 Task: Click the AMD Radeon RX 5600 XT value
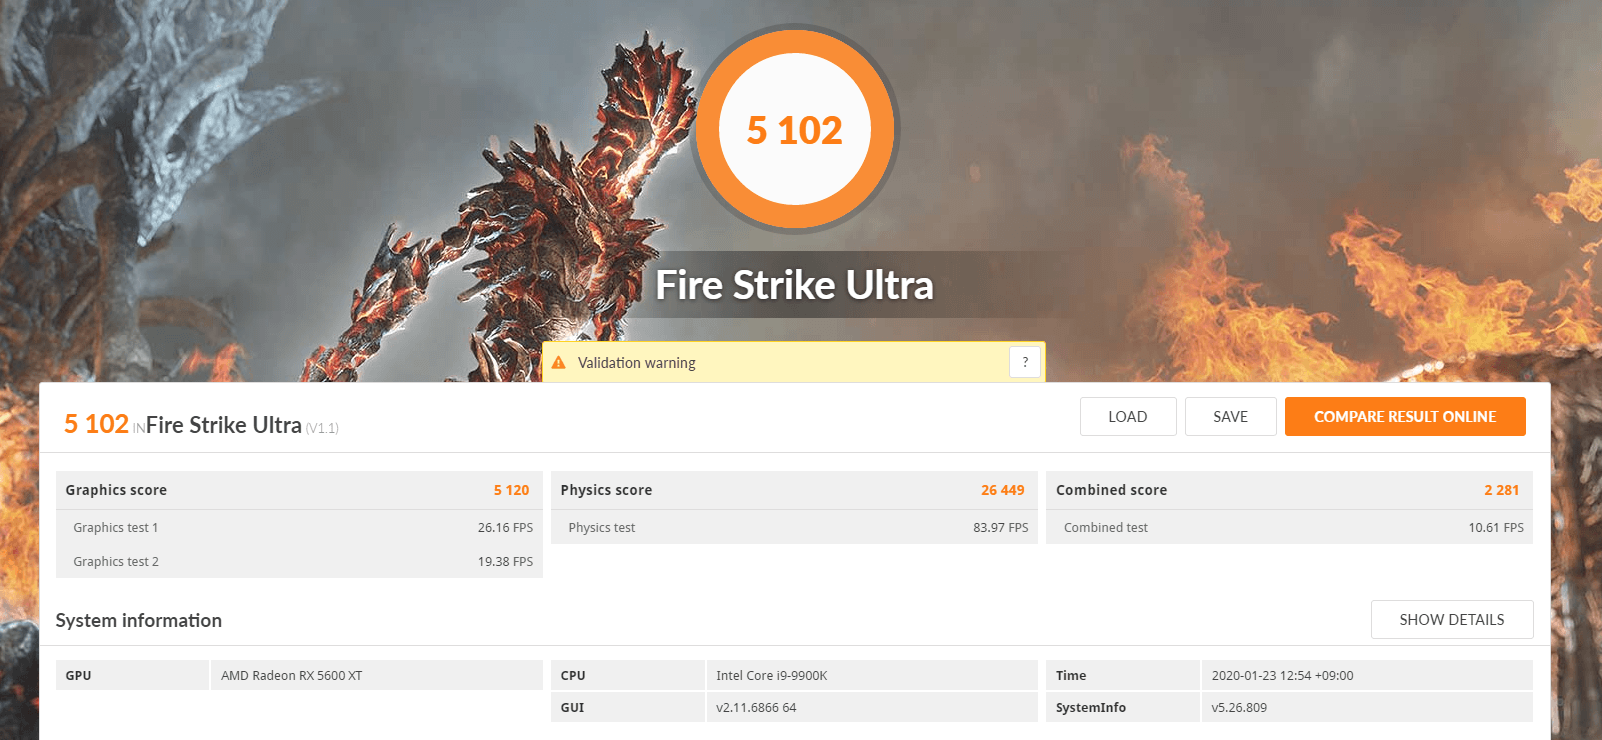292,676
